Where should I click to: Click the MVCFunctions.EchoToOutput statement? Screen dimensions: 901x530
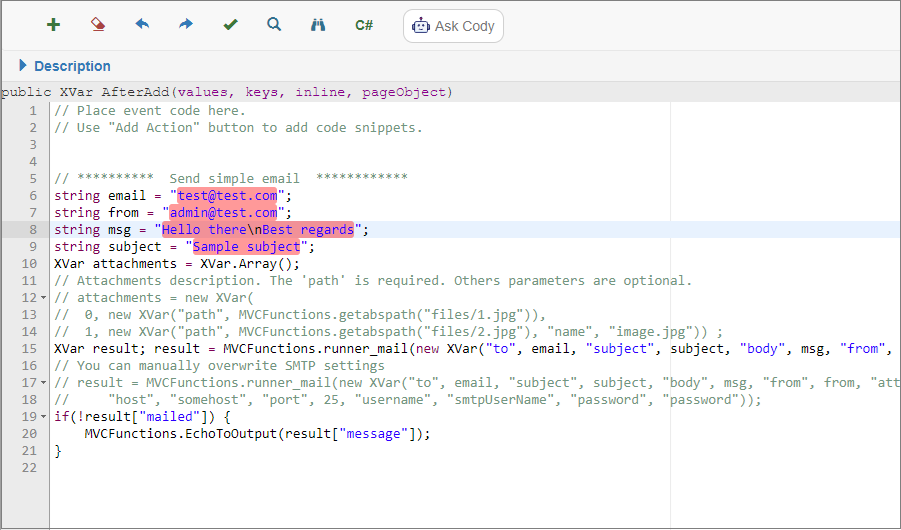tap(257, 434)
